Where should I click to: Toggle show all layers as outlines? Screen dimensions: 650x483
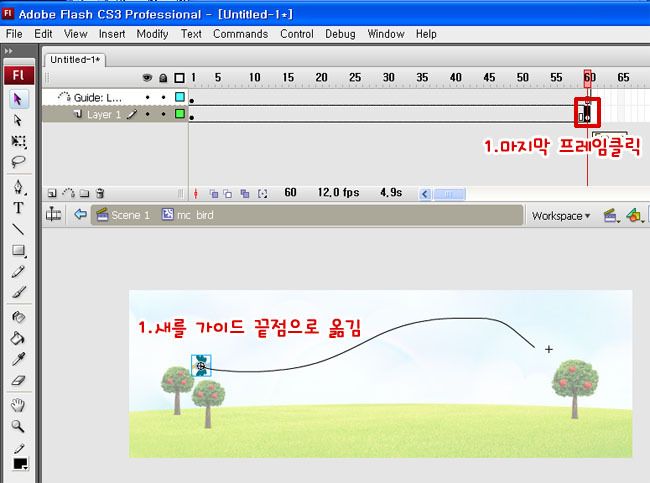pyautogui.click(x=179, y=78)
